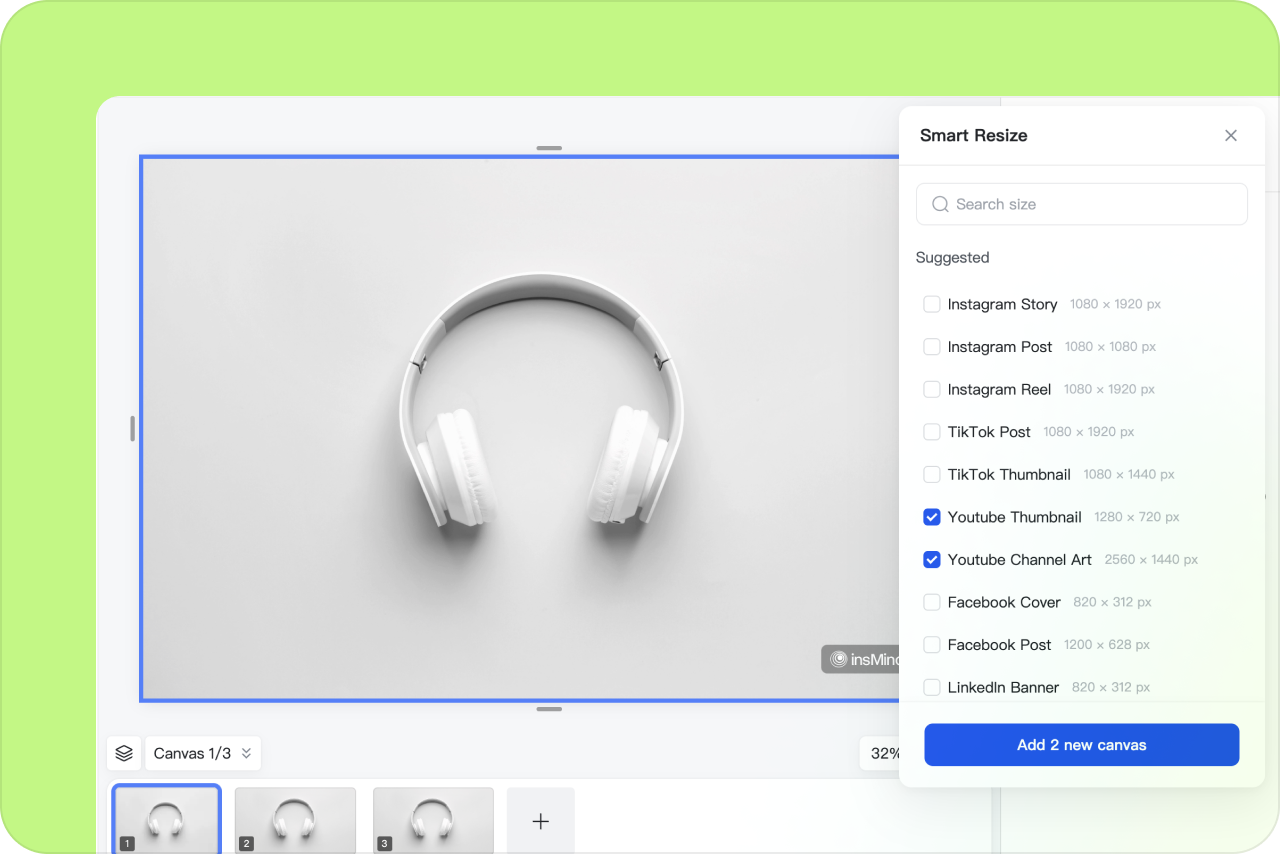
Task: Check the Instagram Post checkbox
Action: point(931,347)
